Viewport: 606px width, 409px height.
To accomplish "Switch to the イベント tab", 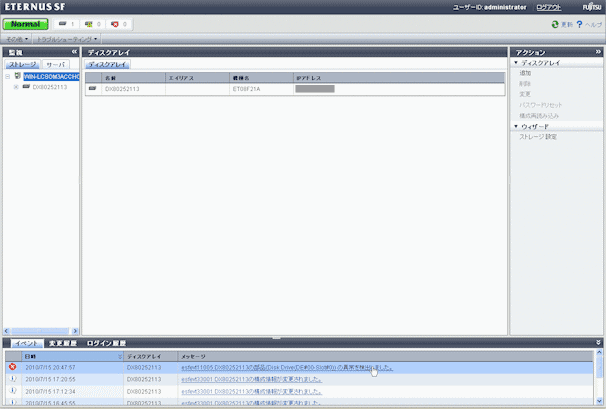I will [x=27, y=343].
